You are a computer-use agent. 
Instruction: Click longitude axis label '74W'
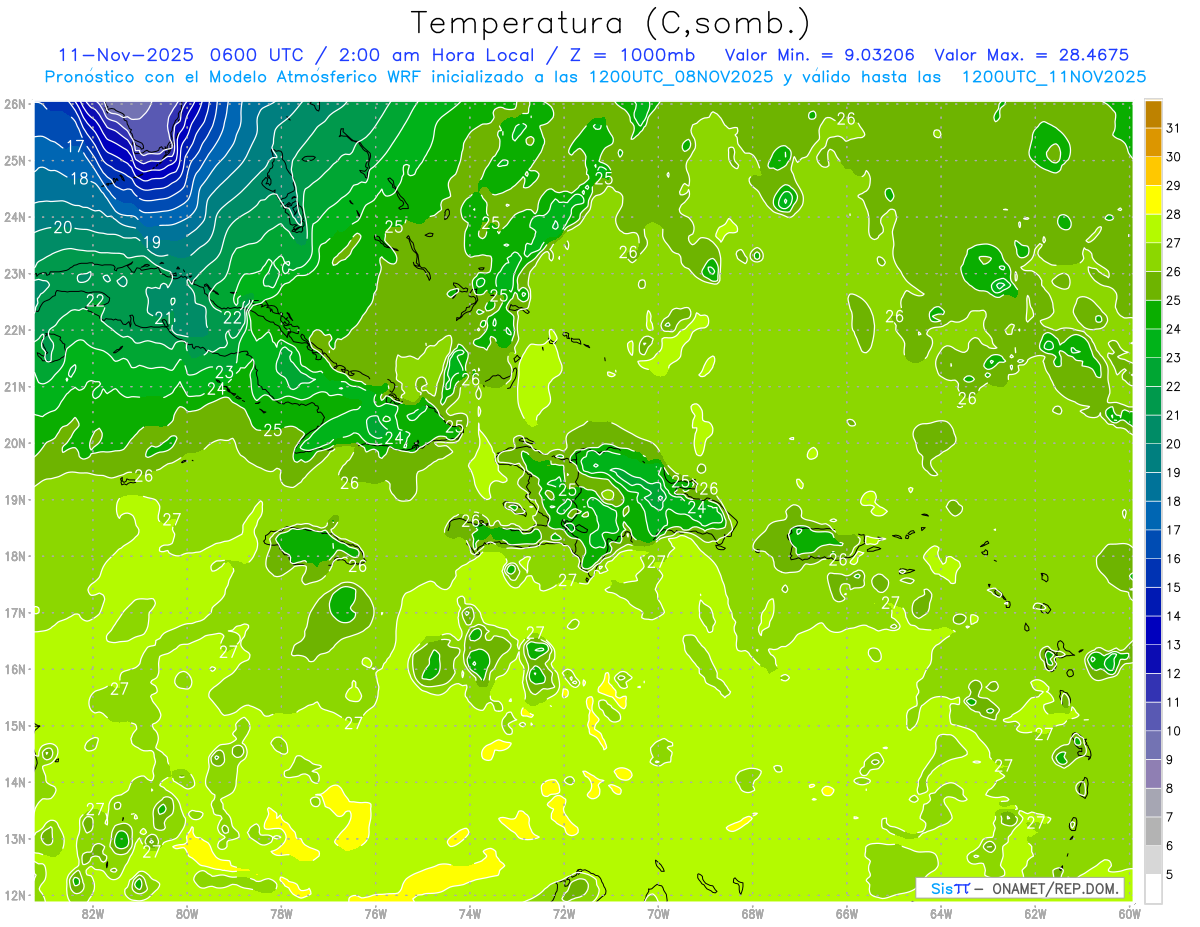470,913
